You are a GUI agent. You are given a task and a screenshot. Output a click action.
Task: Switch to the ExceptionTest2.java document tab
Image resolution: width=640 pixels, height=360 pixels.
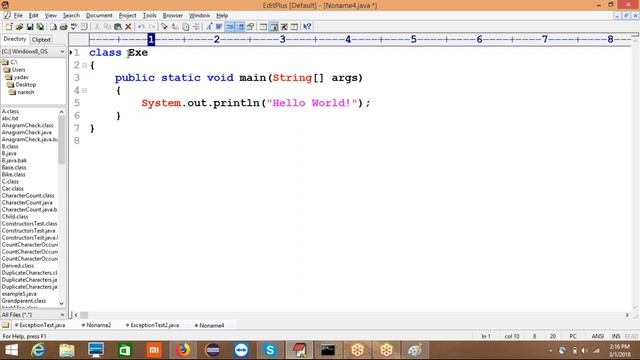pos(152,325)
